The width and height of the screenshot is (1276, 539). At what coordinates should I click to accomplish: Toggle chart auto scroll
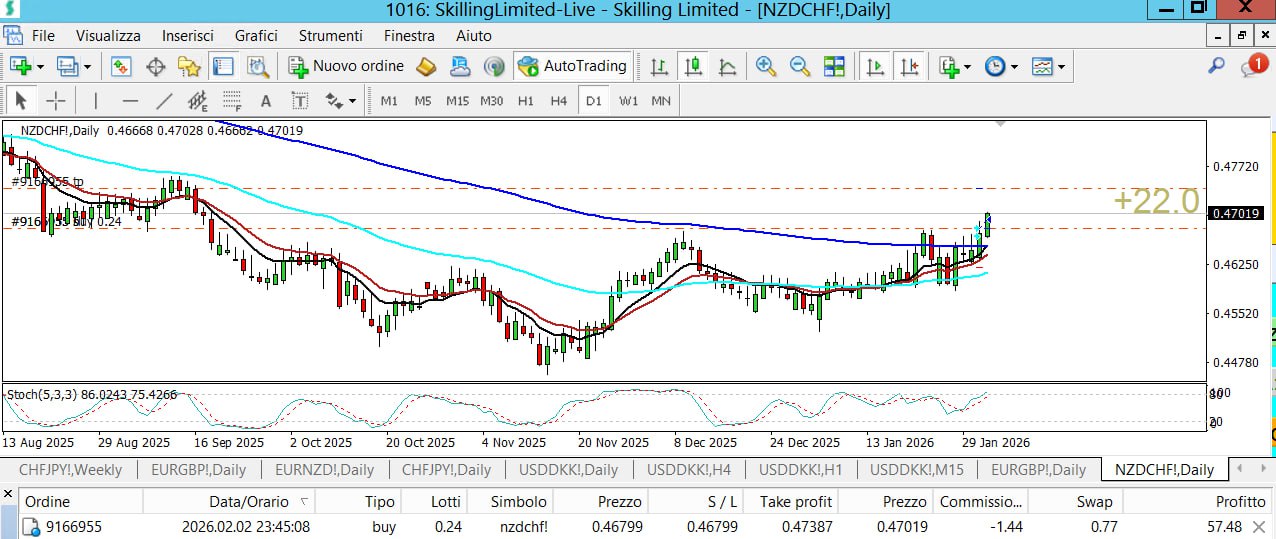875,67
